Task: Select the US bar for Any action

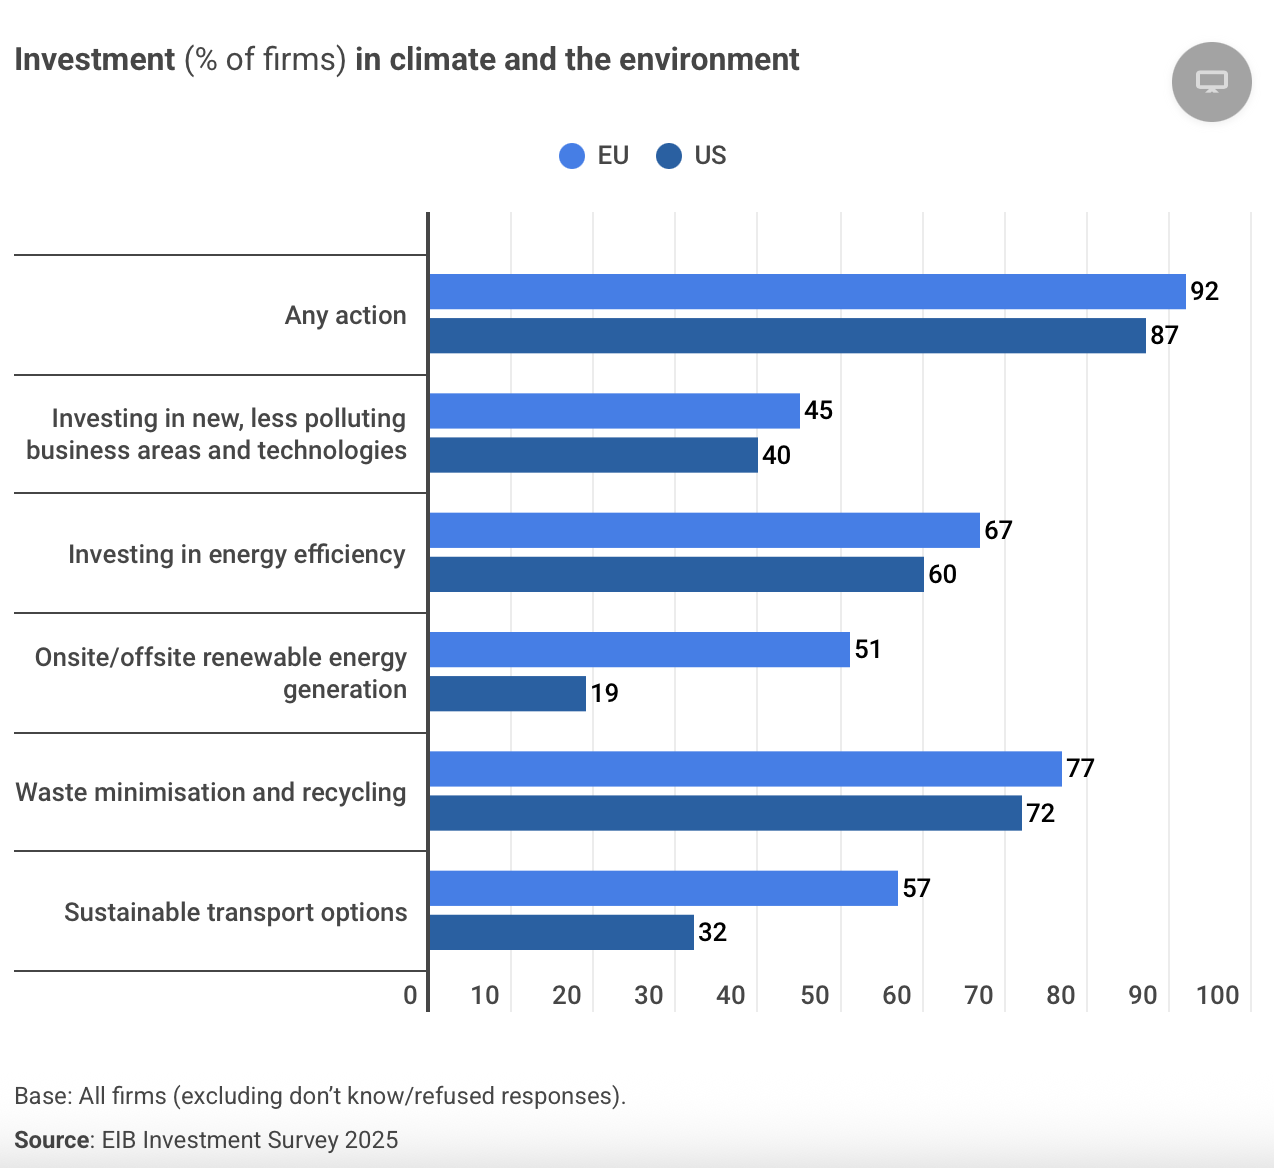Action: pyautogui.click(x=787, y=336)
